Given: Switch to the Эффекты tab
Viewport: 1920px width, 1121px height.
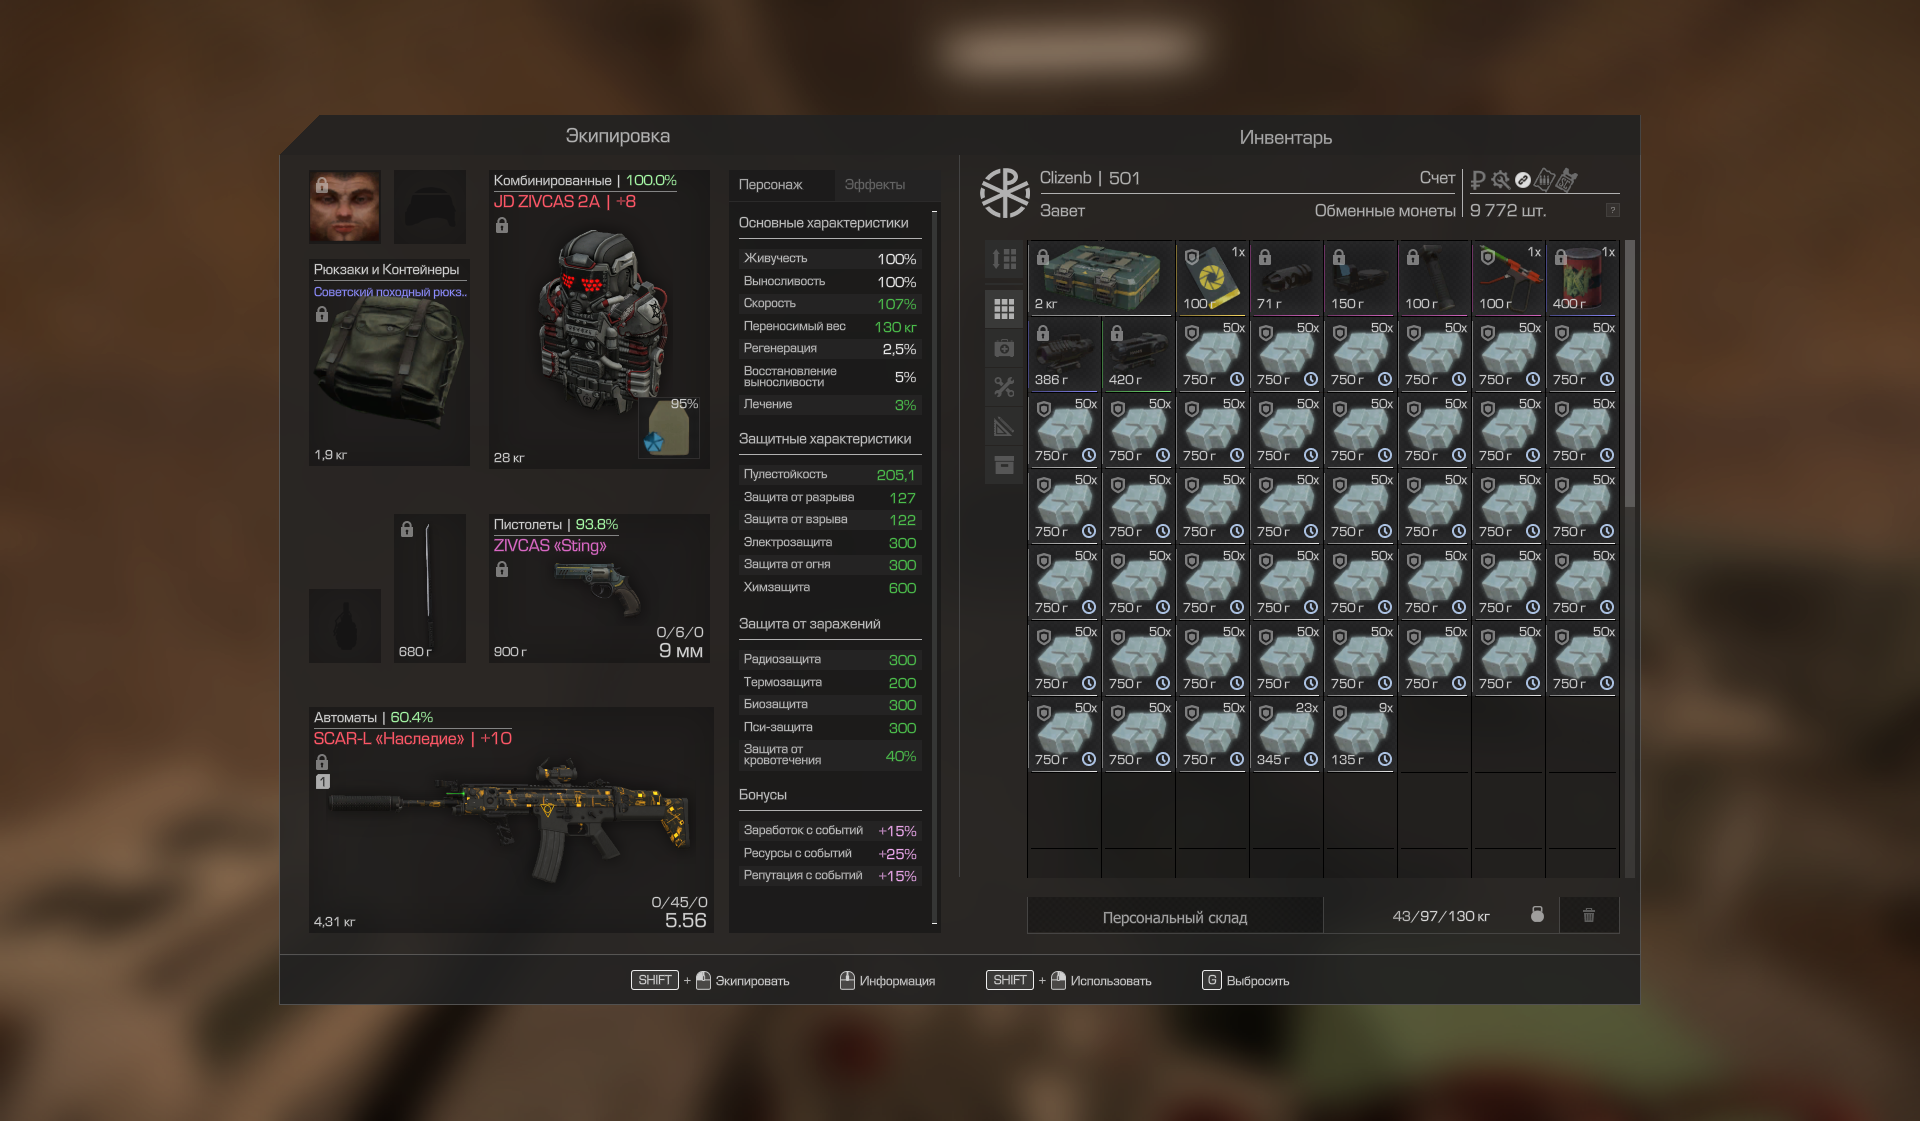Looking at the screenshot, I should pos(875,185).
